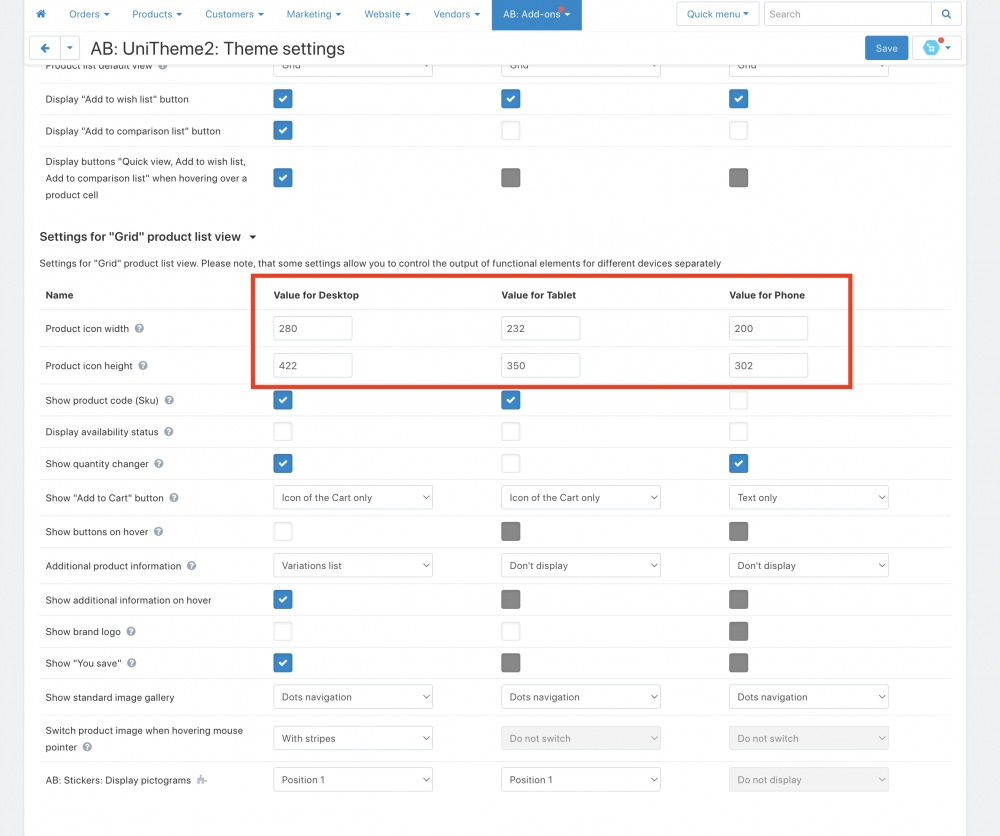Click the search magnifier button

tap(946, 14)
